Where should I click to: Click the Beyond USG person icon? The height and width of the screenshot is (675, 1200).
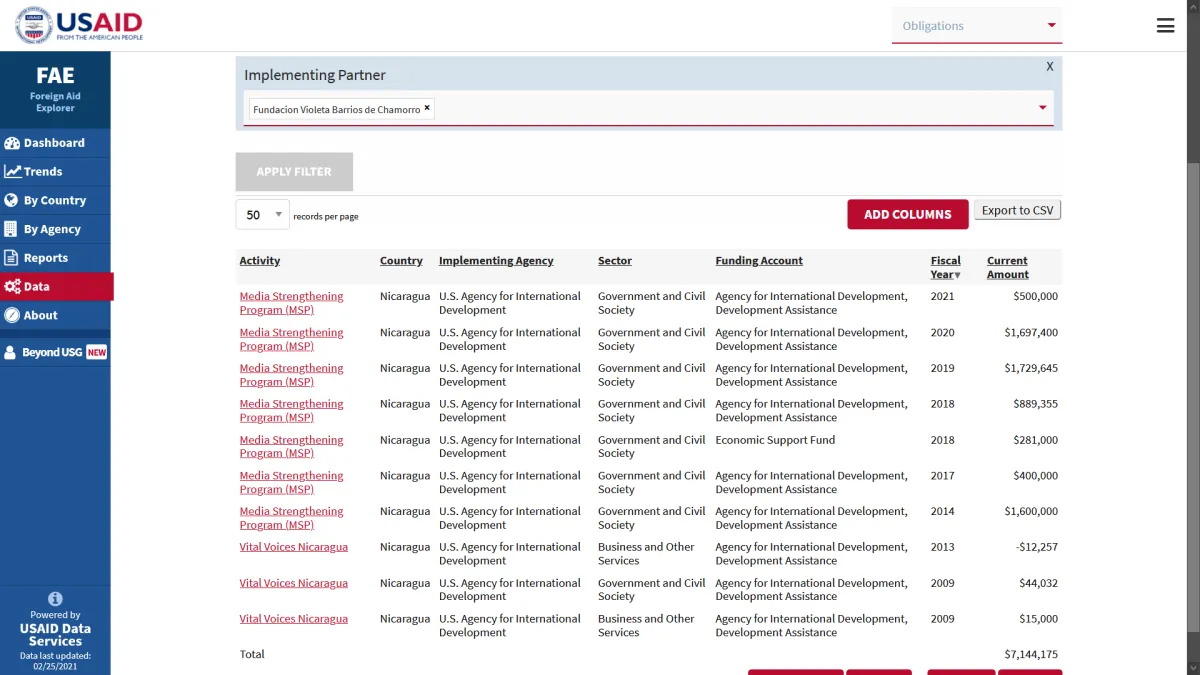11,352
